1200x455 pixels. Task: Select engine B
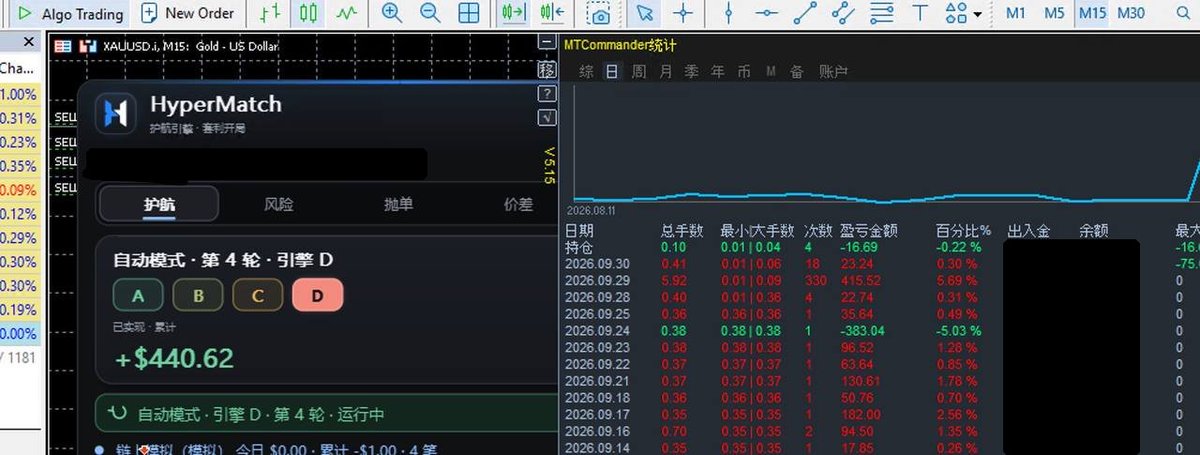point(198,296)
